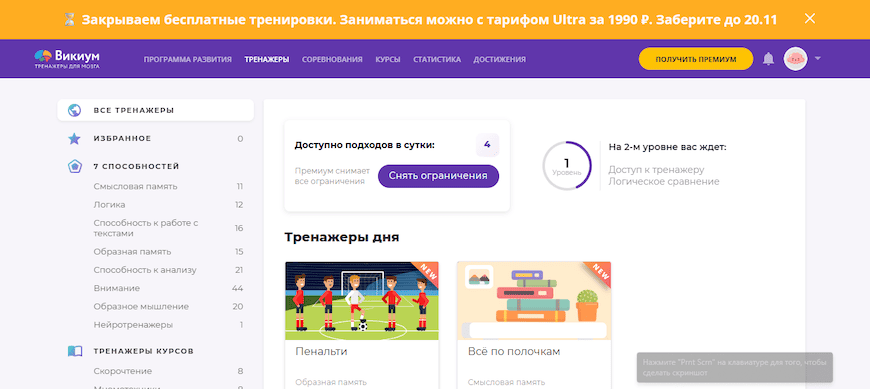This screenshot has width=870, height=389.
Task: Open the Всё по полочкам trainer thumbnail
Action: pos(534,300)
